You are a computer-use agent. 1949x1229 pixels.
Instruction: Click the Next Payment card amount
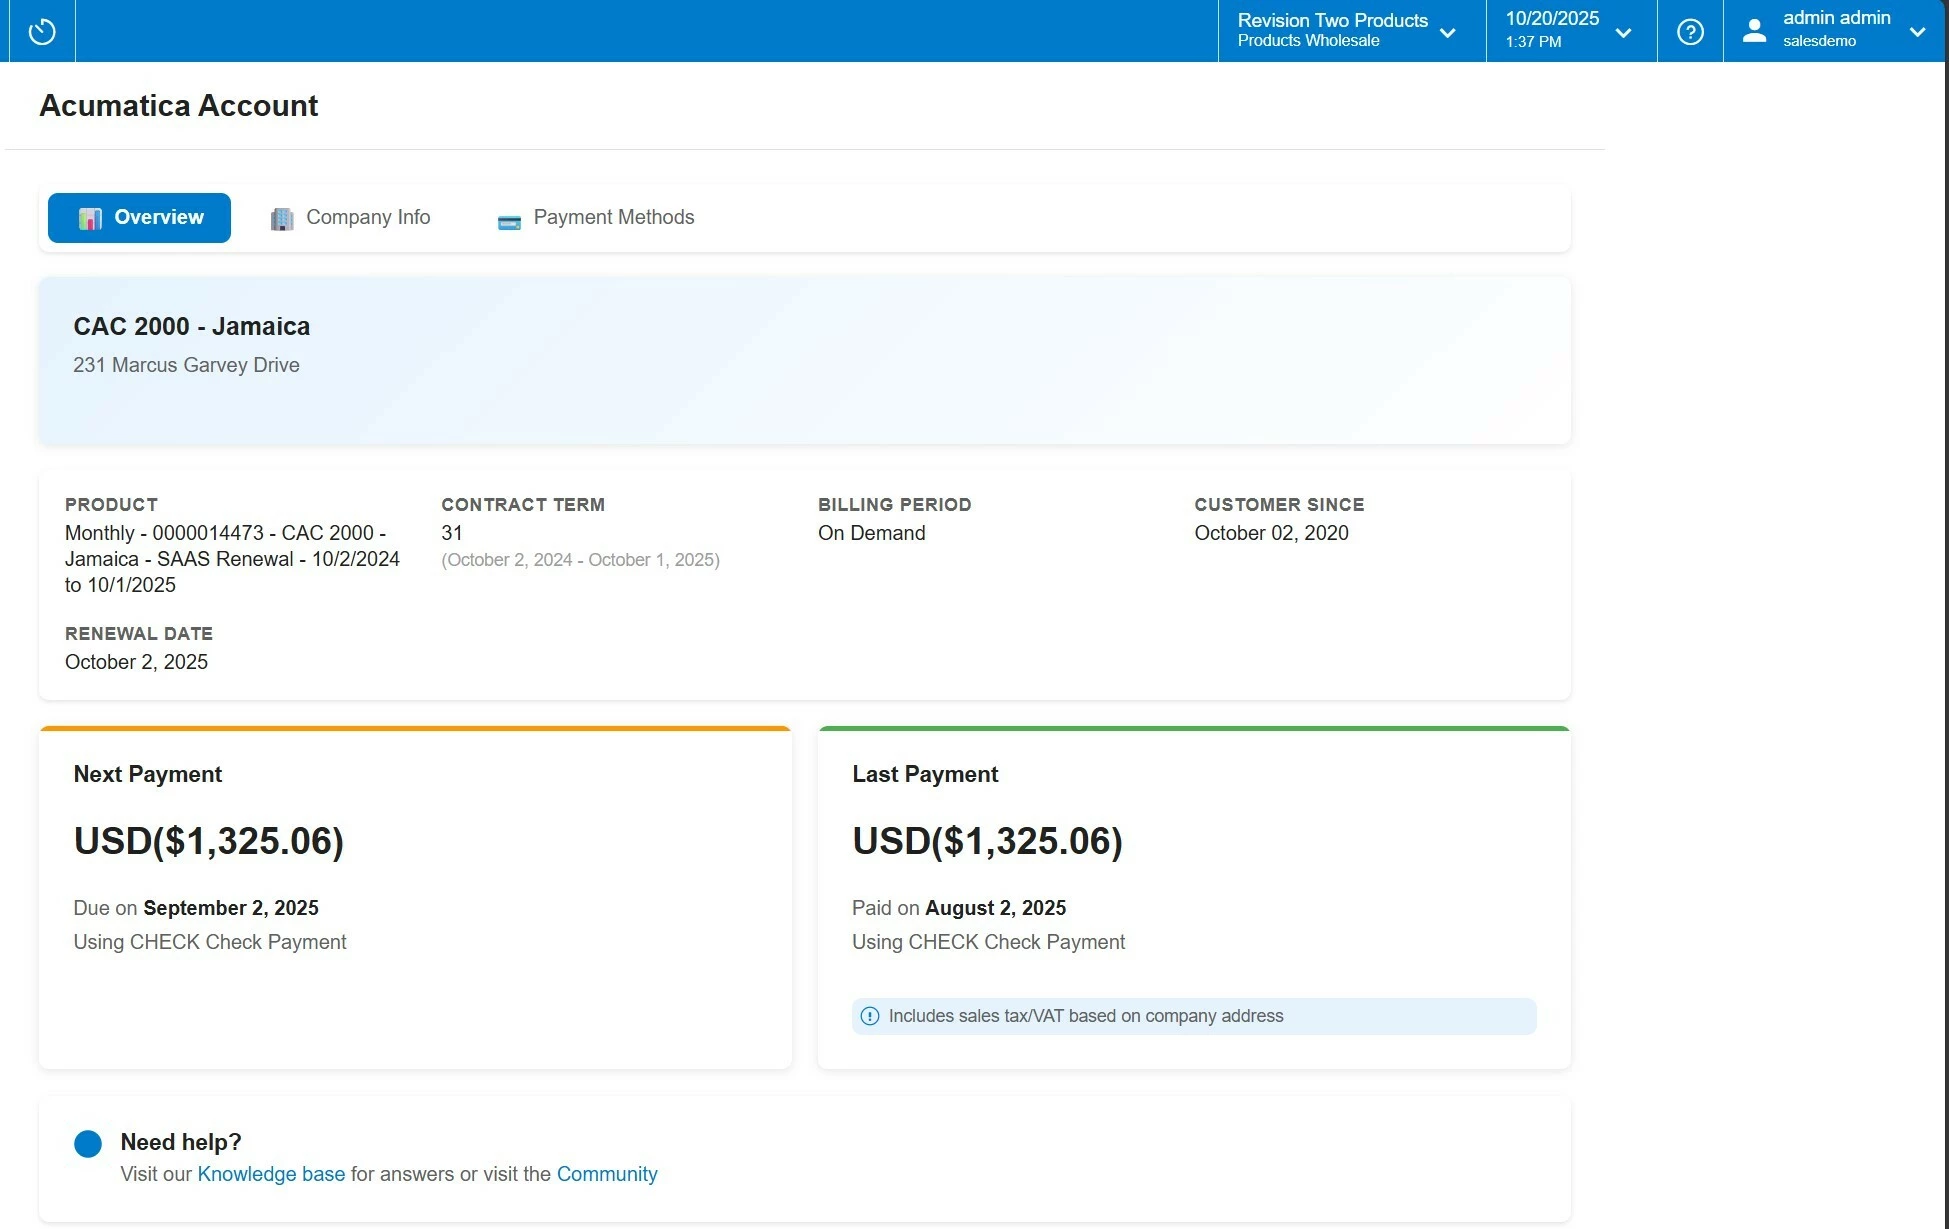point(209,841)
